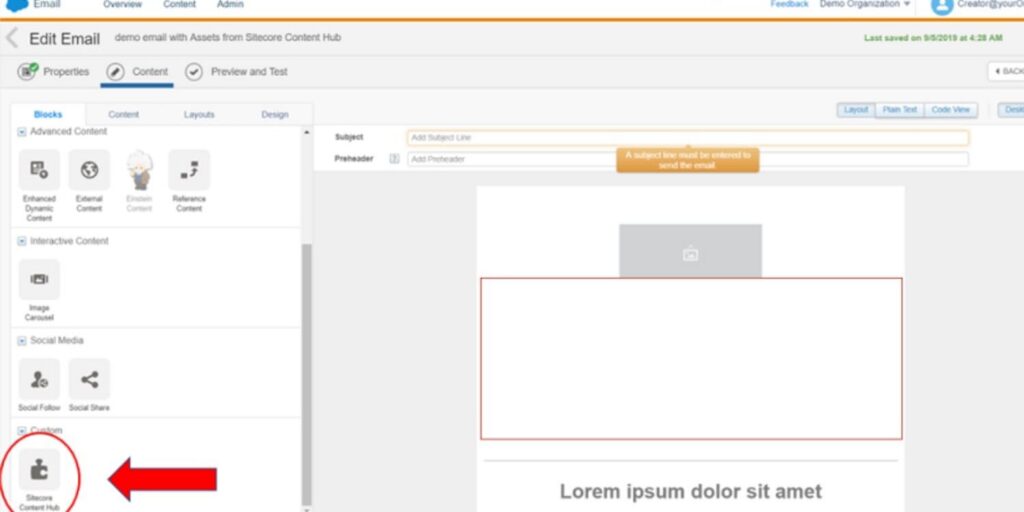The image size is (1024, 512).
Task: Collapse the Social Media section
Action: click(22, 341)
